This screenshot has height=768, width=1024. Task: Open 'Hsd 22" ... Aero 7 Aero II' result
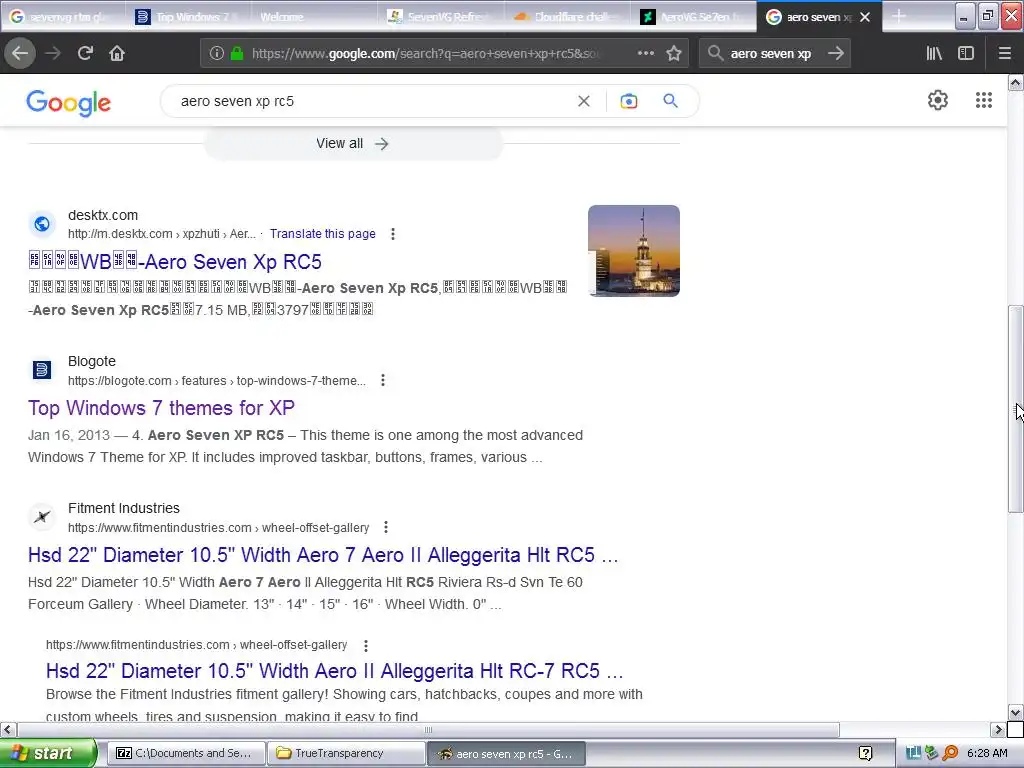(x=323, y=555)
